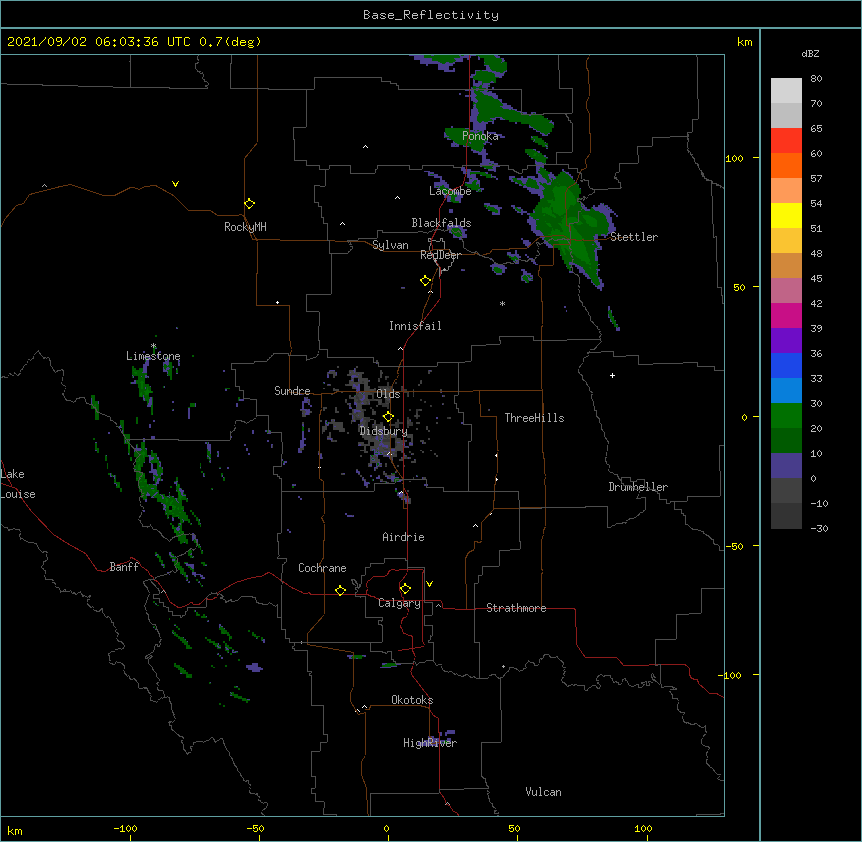Click the Lacombe city label
The image size is (862, 842).
450,191
